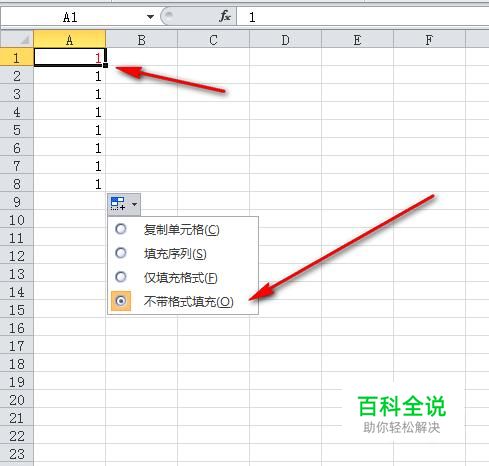Click the fx insert function icon
The width and height of the screenshot is (489, 466).
click(225, 16)
